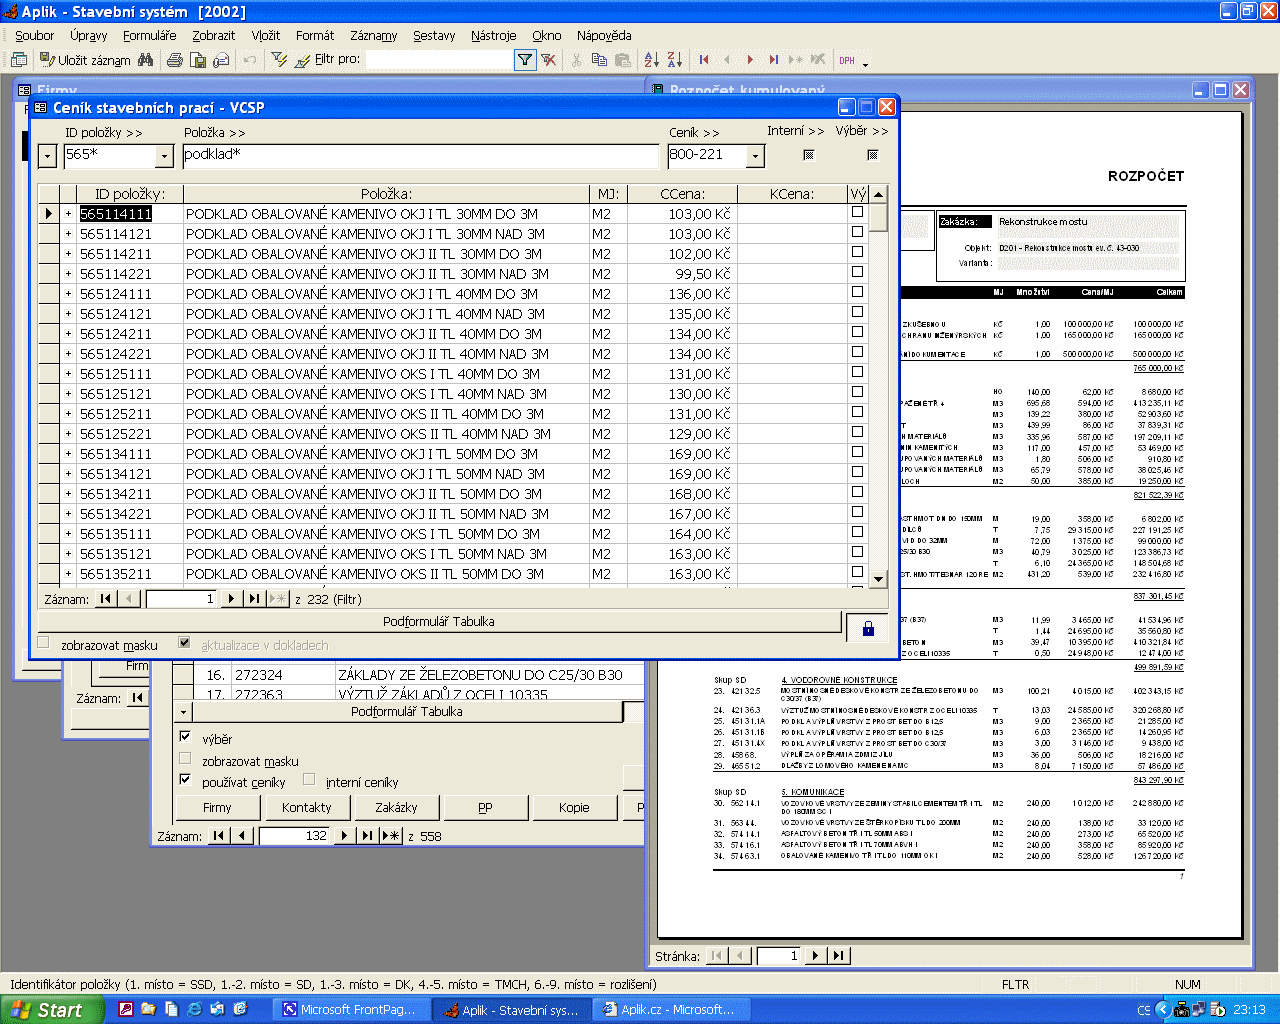Uncheck the 'používat ceníky' checkbox
The image size is (1280, 1024).
click(x=185, y=779)
